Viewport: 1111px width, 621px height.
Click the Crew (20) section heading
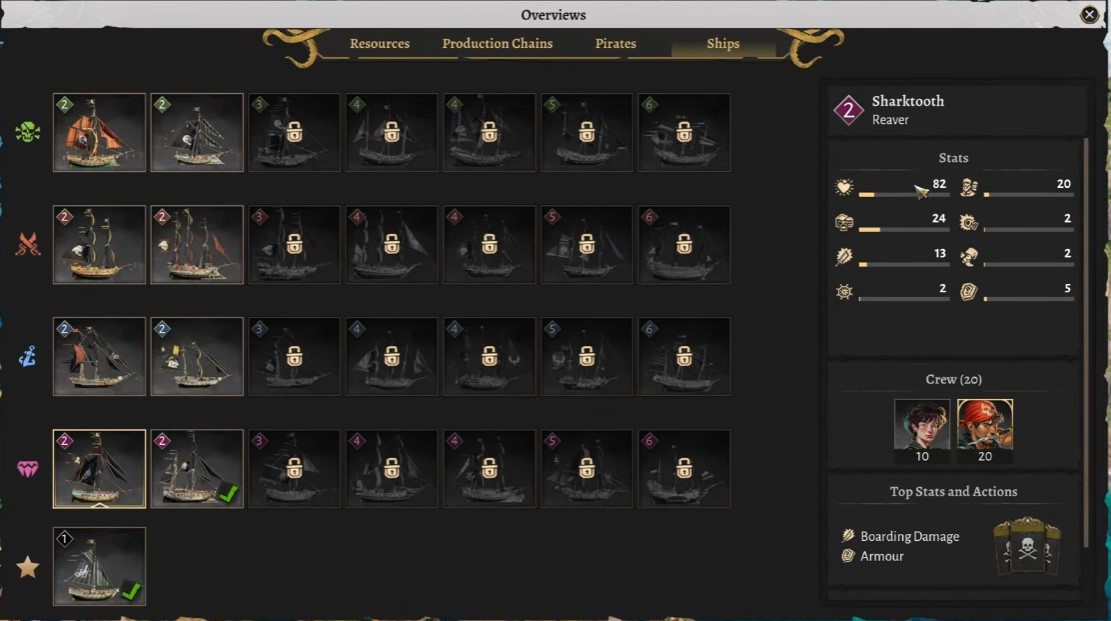click(x=953, y=379)
